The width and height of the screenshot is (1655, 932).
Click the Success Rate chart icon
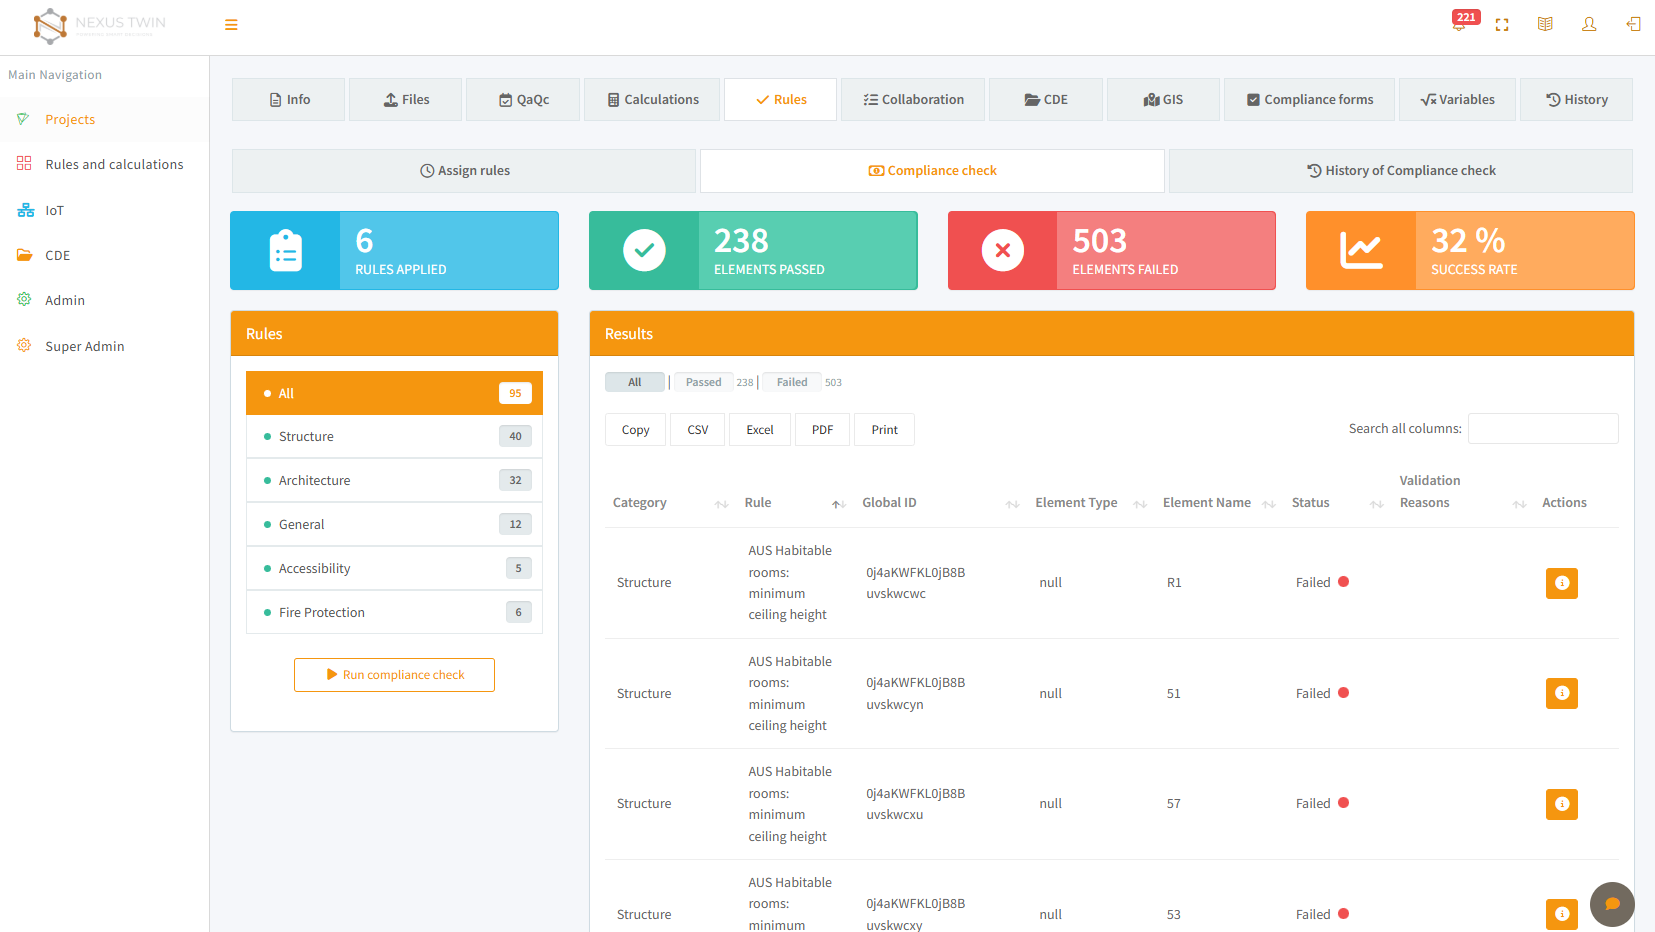(x=1361, y=251)
